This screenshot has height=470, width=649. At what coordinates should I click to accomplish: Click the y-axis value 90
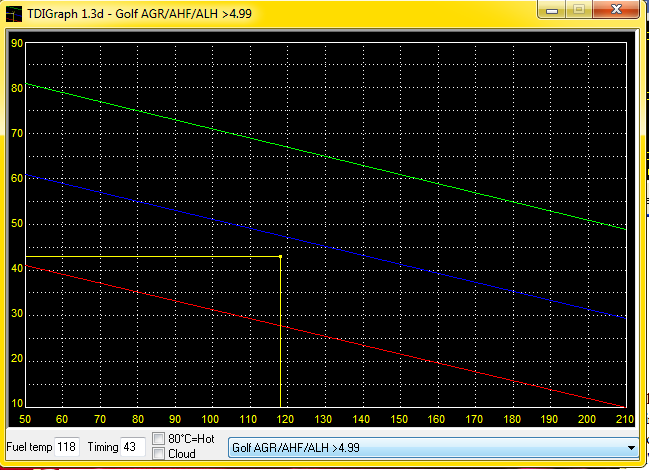(x=17, y=43)
